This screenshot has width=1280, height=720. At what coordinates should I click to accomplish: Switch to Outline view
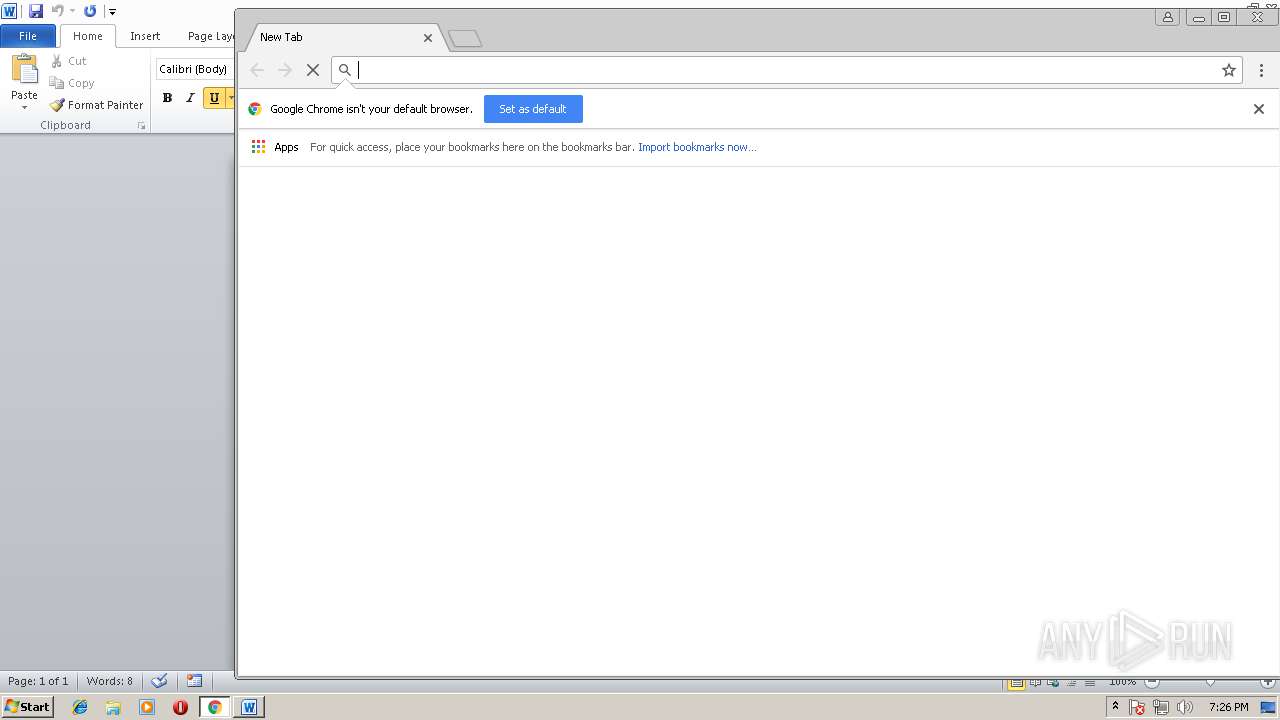click(1071, 682)
